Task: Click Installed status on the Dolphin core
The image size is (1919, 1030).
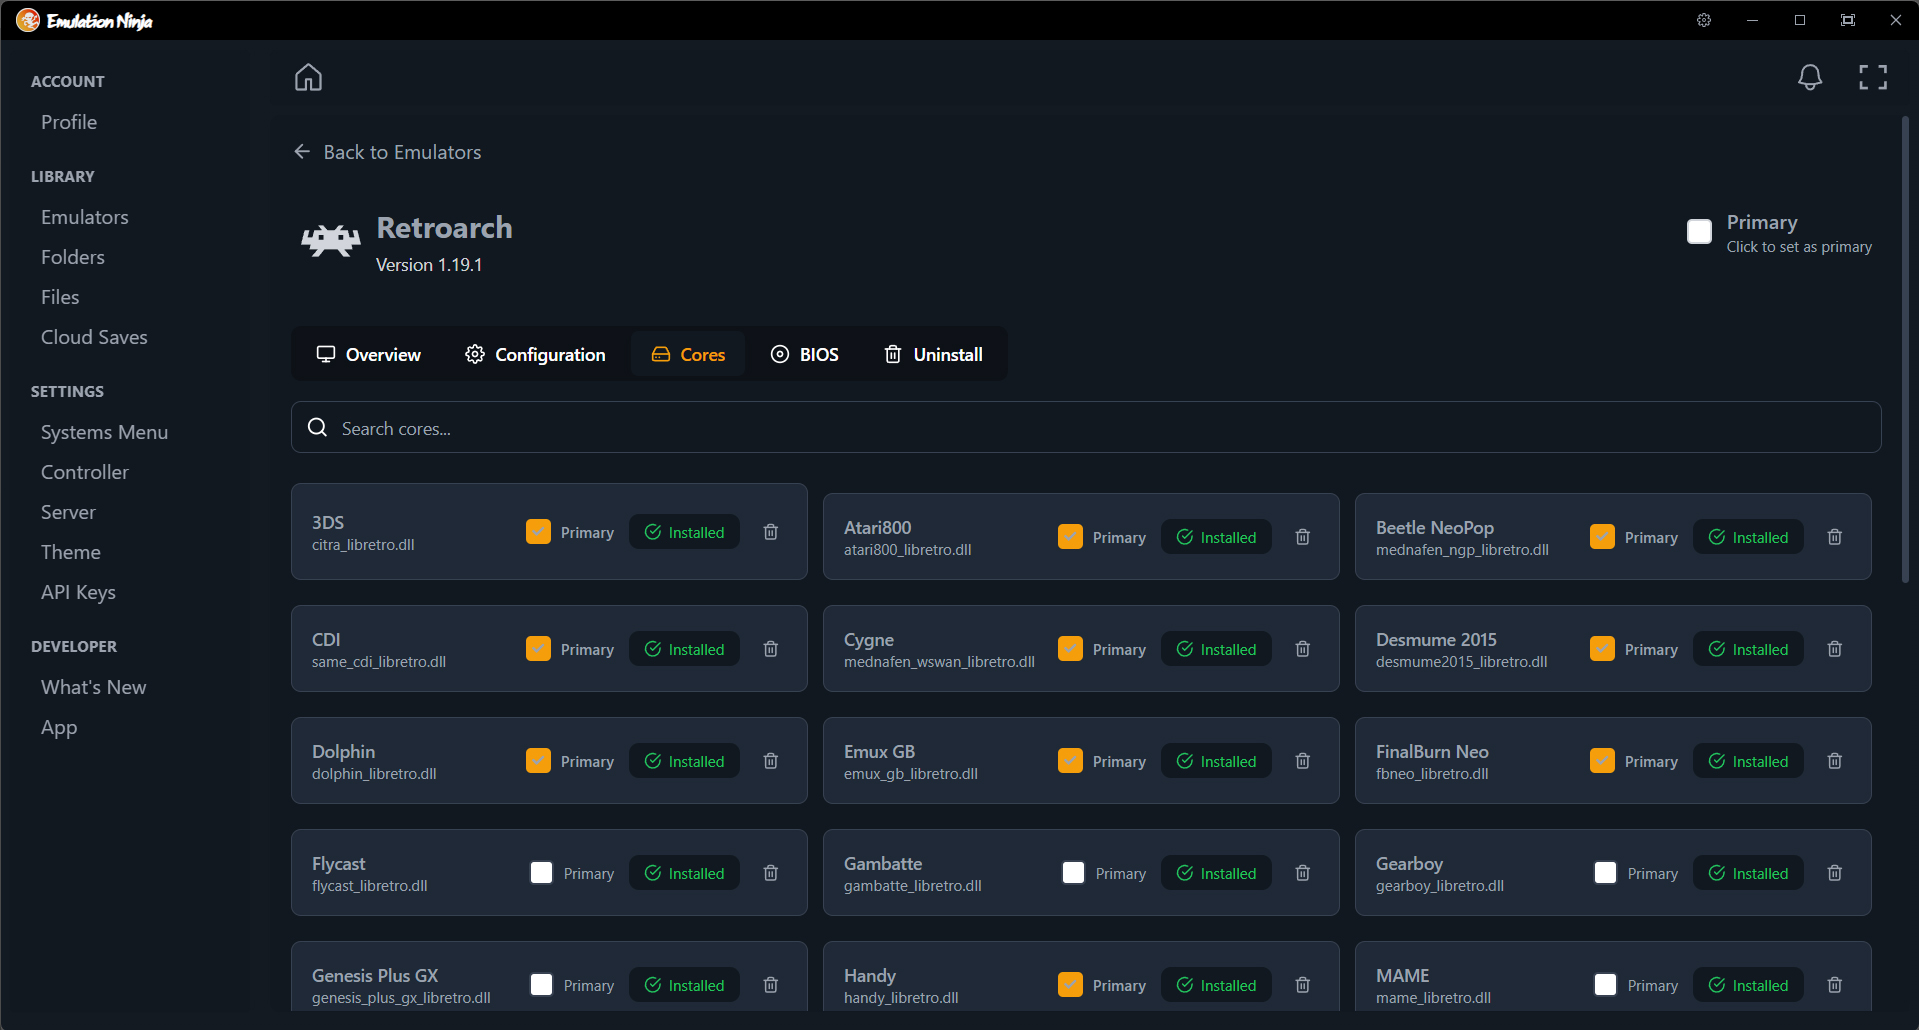Action: click(684, 760)
